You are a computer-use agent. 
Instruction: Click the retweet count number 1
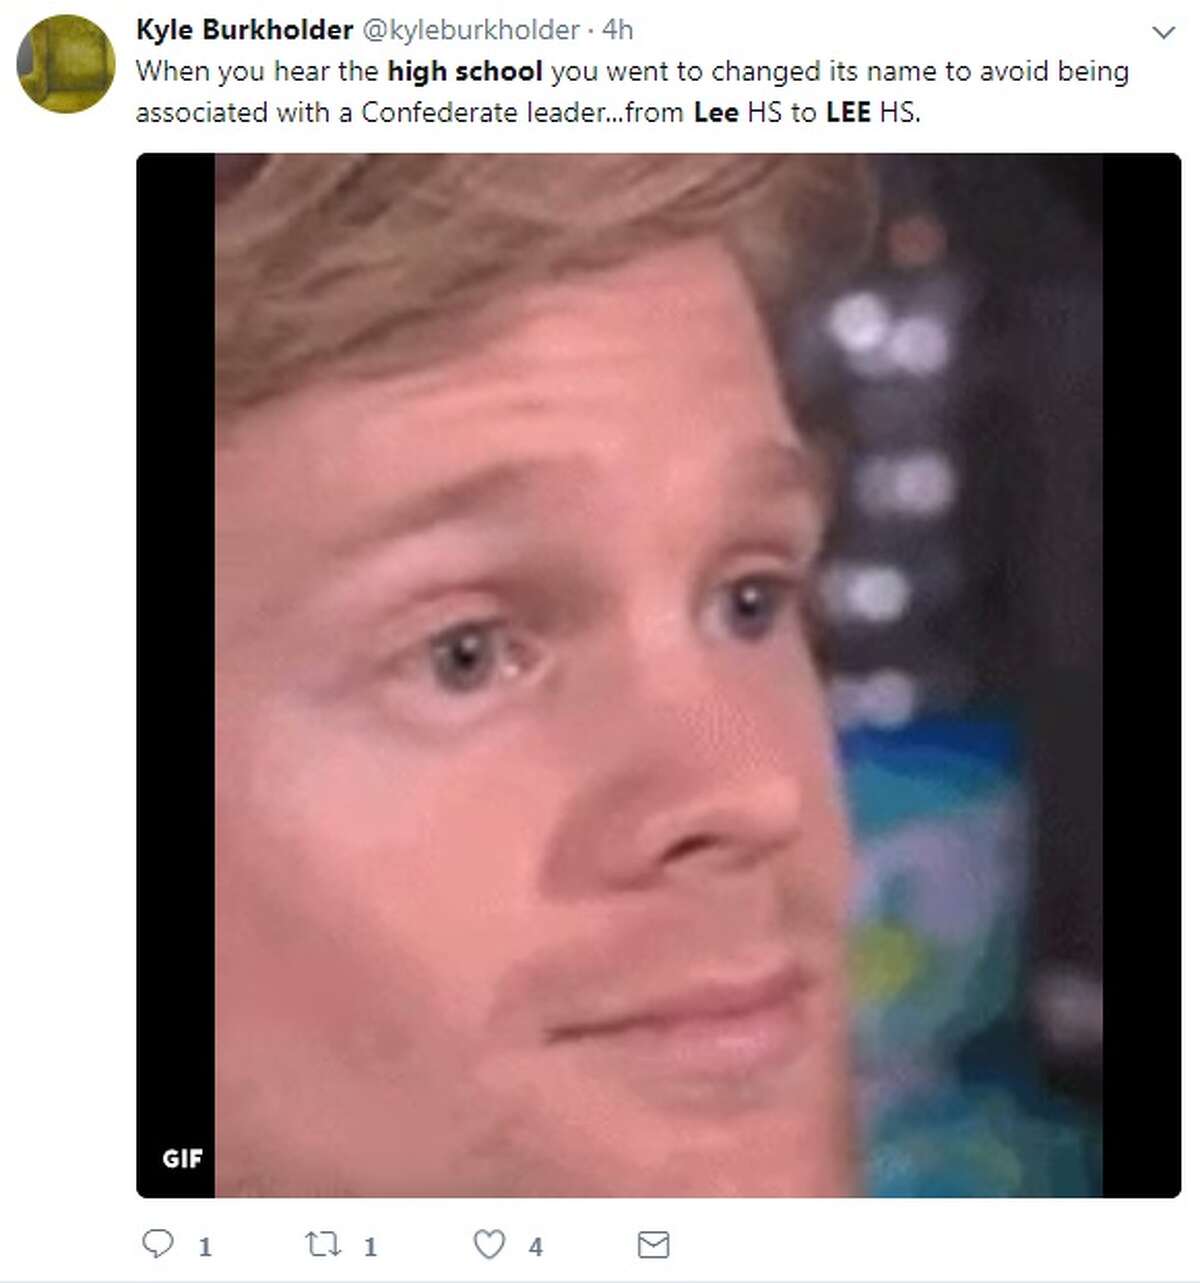(x=369, y=1246)
